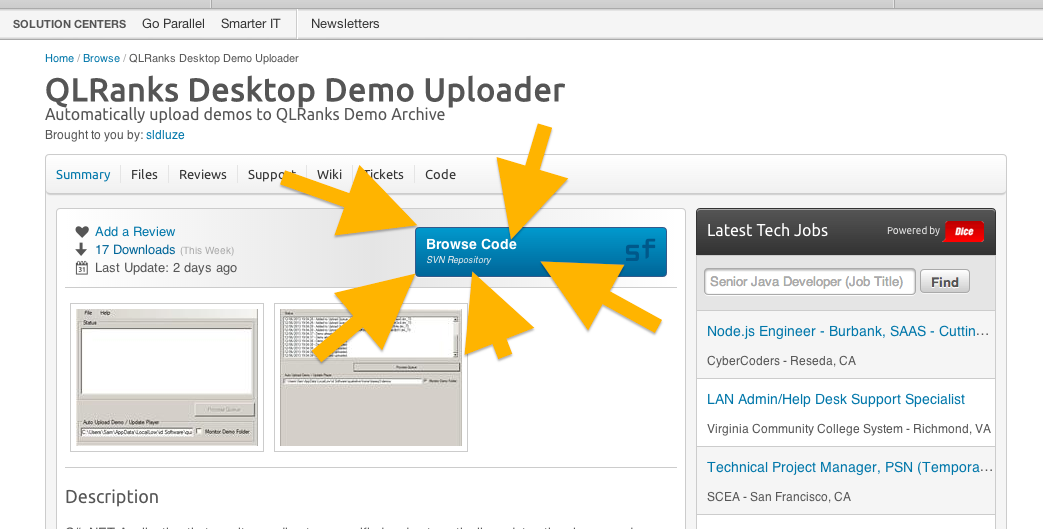Click the heart icon beside Add a Review

[82, 232]
